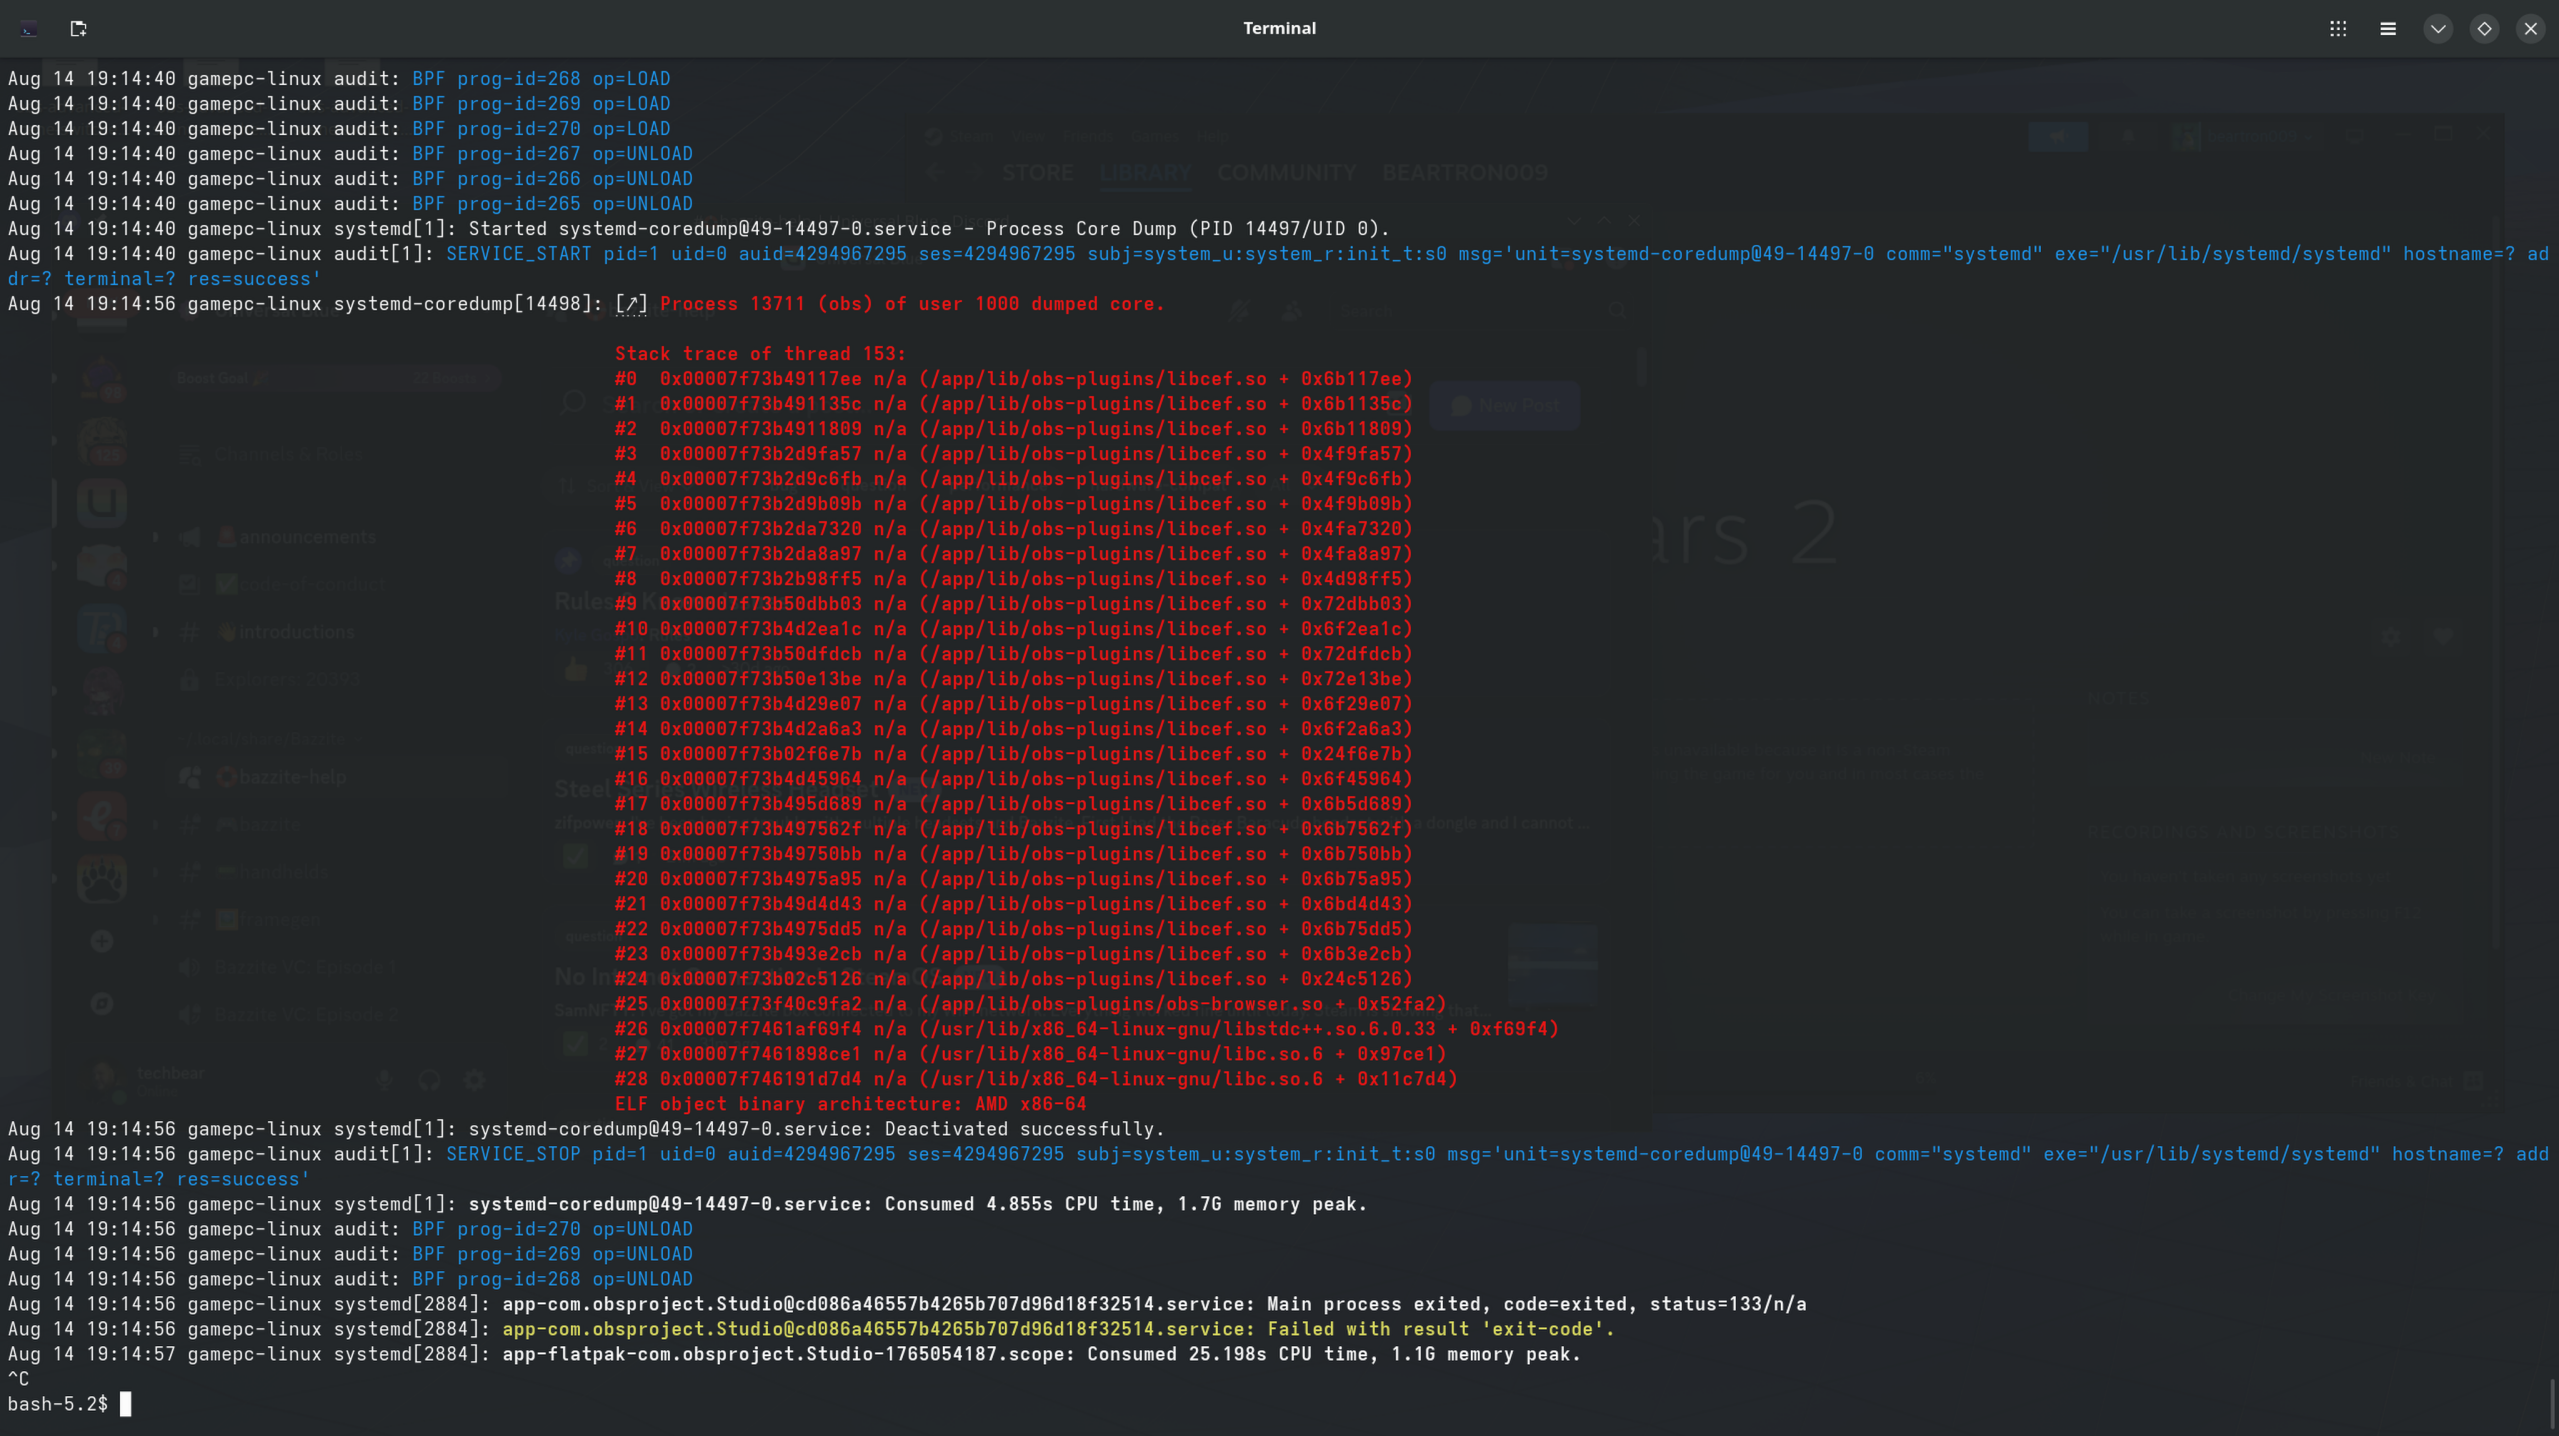2559x1436 pixels.
Task: Open the hamburger main menu
Action: (2388, 29)
